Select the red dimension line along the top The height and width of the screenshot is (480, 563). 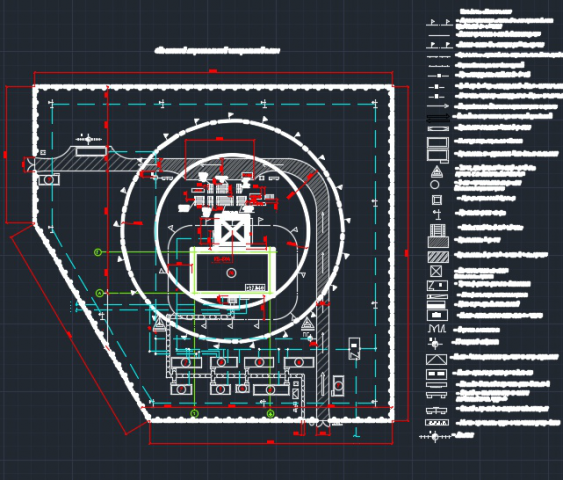pyautogui.click(x=213, y=73)
